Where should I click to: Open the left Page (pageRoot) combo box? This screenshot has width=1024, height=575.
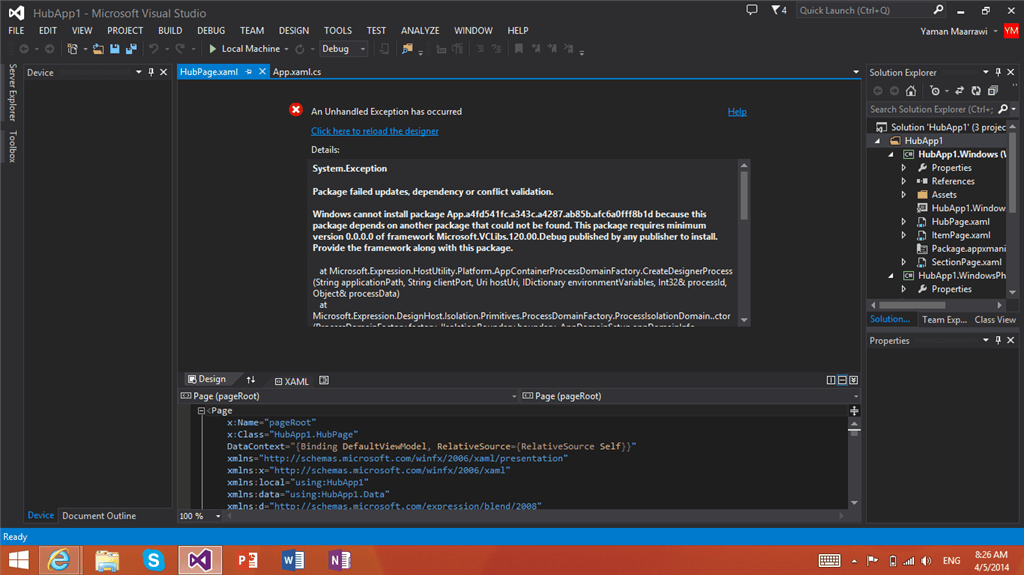pos(349,396)
